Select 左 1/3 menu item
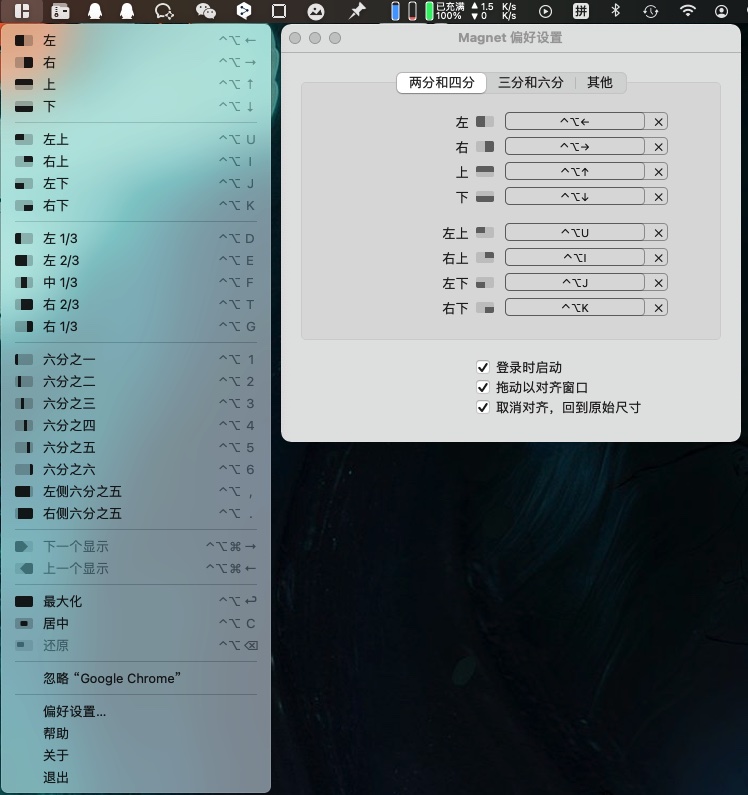748x795 pixels. pyautogui.click(x=135, y=238)
